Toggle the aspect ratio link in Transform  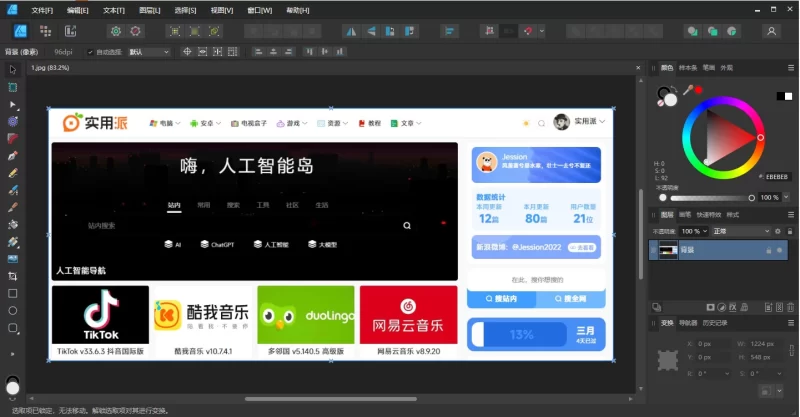[x=791, y=350]
